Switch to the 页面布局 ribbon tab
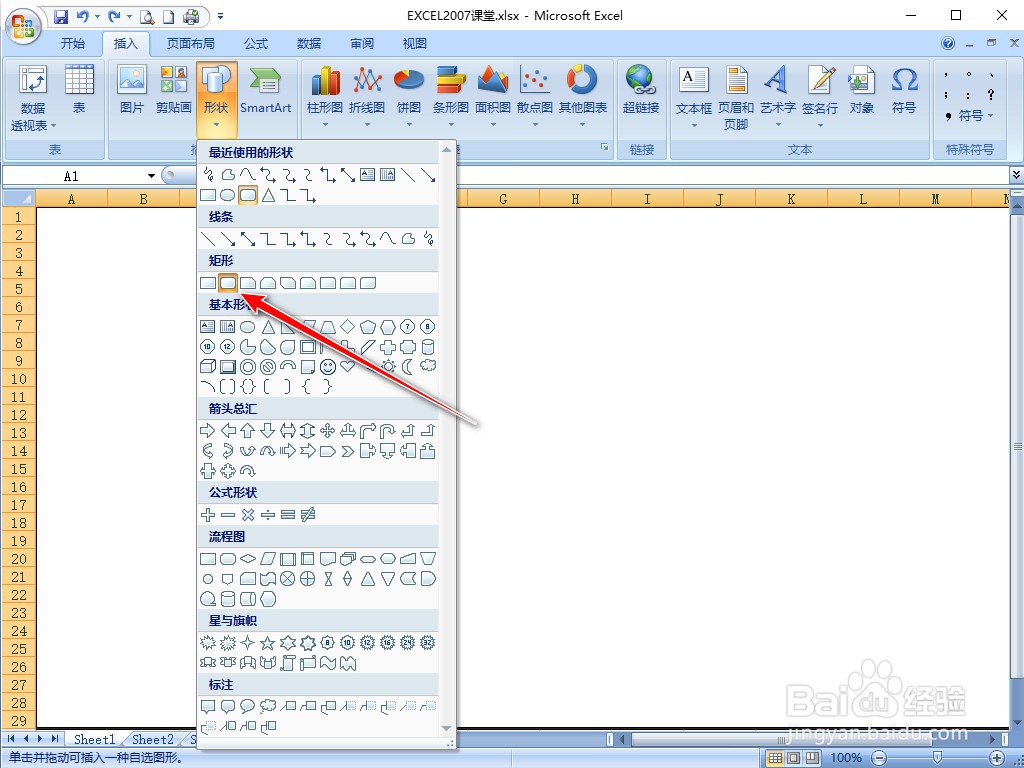This screenshot has width=1024, height=768. [190, 44]
